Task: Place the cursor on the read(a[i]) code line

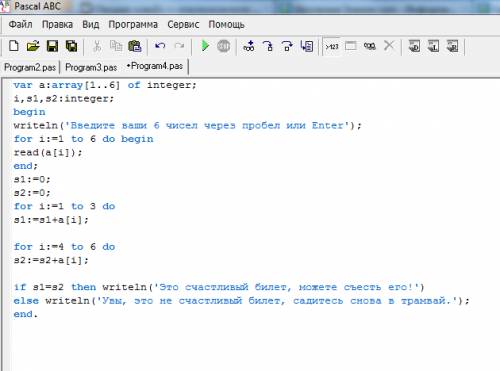Action: click(x=48, y=152)
